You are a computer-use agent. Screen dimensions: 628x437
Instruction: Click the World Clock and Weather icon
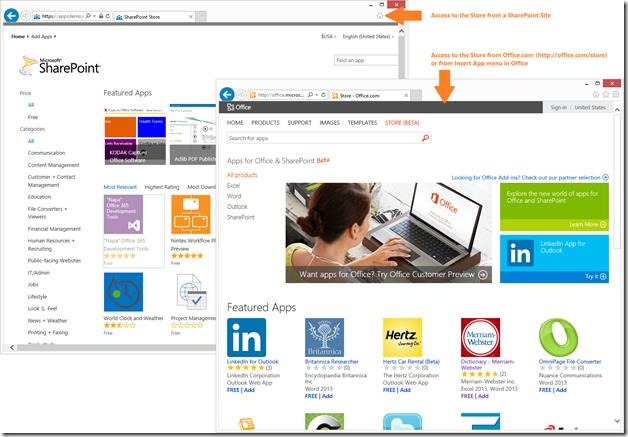pyautogui.click(x=123, y=292)
